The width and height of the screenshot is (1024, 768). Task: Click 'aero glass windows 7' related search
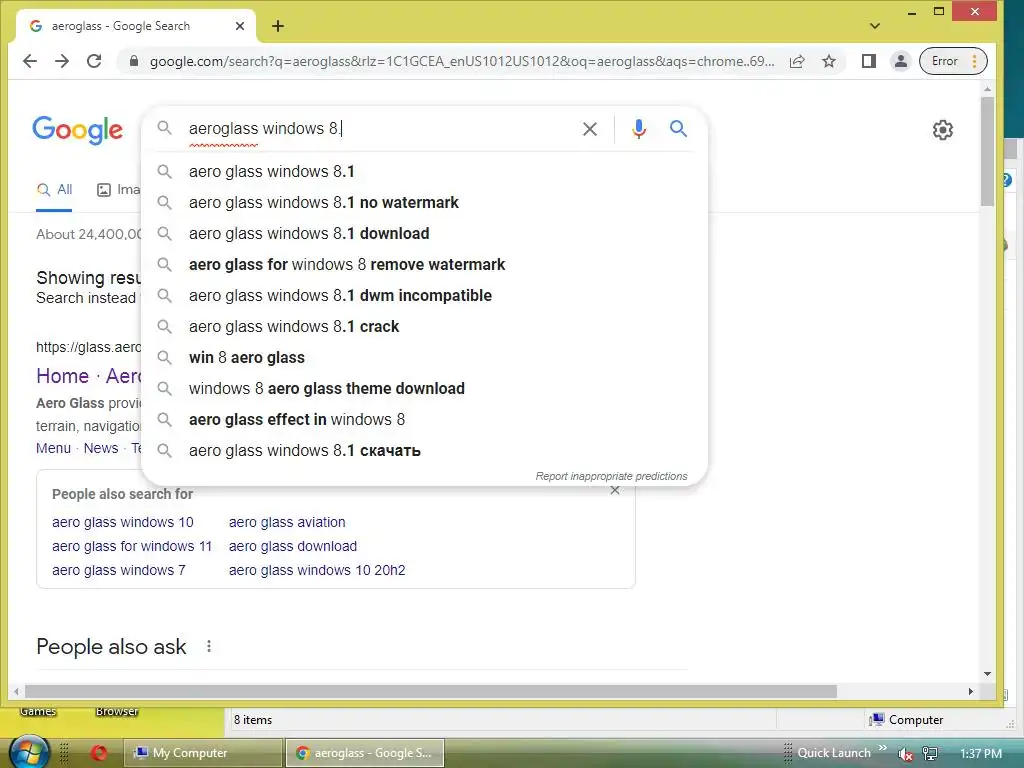tap(119, 571)
